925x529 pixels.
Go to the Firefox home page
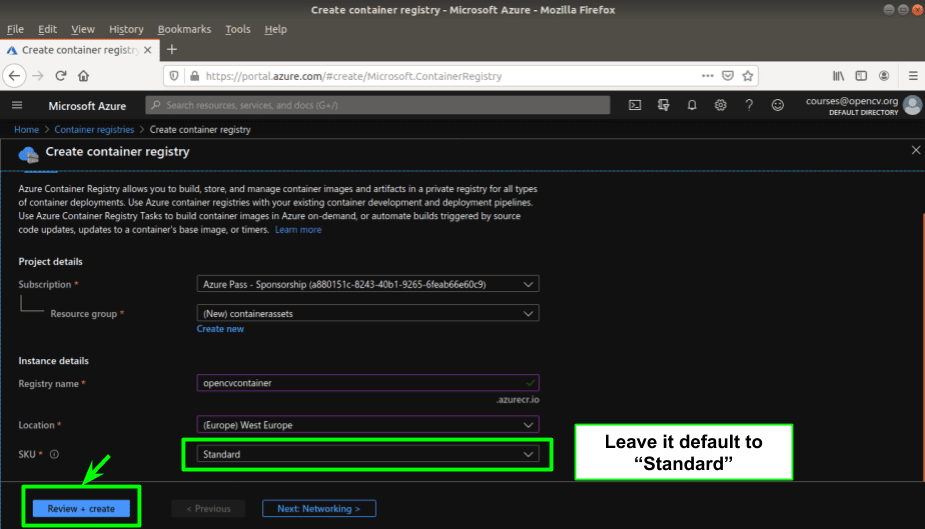coord(84,75)
